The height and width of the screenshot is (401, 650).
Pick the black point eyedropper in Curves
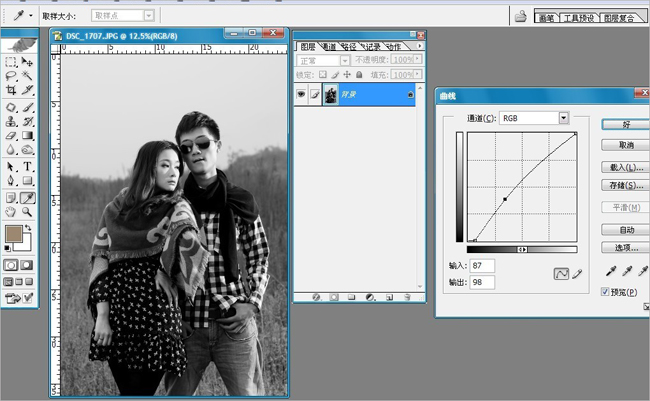[611, 272]
